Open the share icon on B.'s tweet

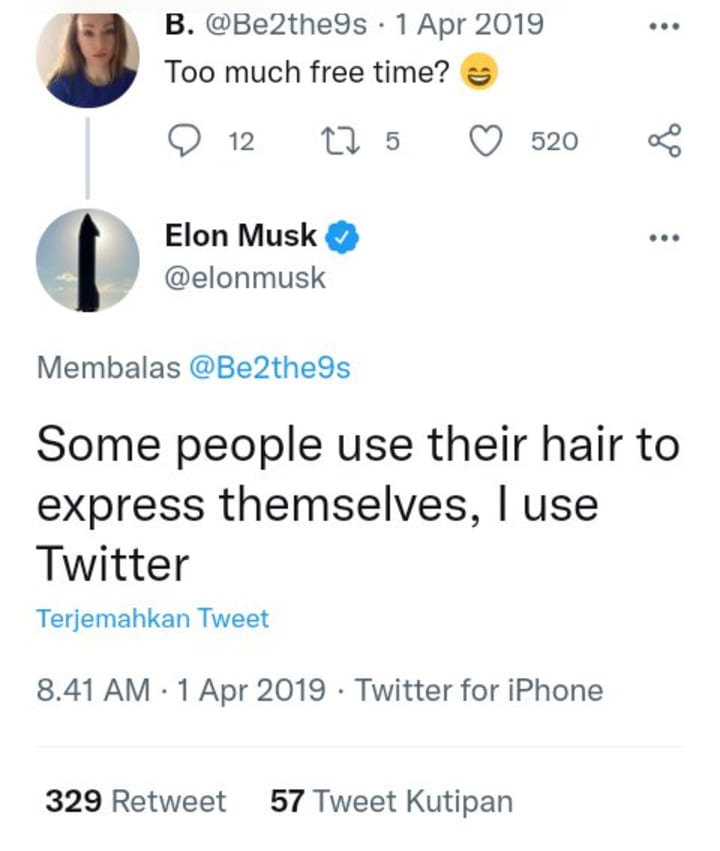click(664, 141)
